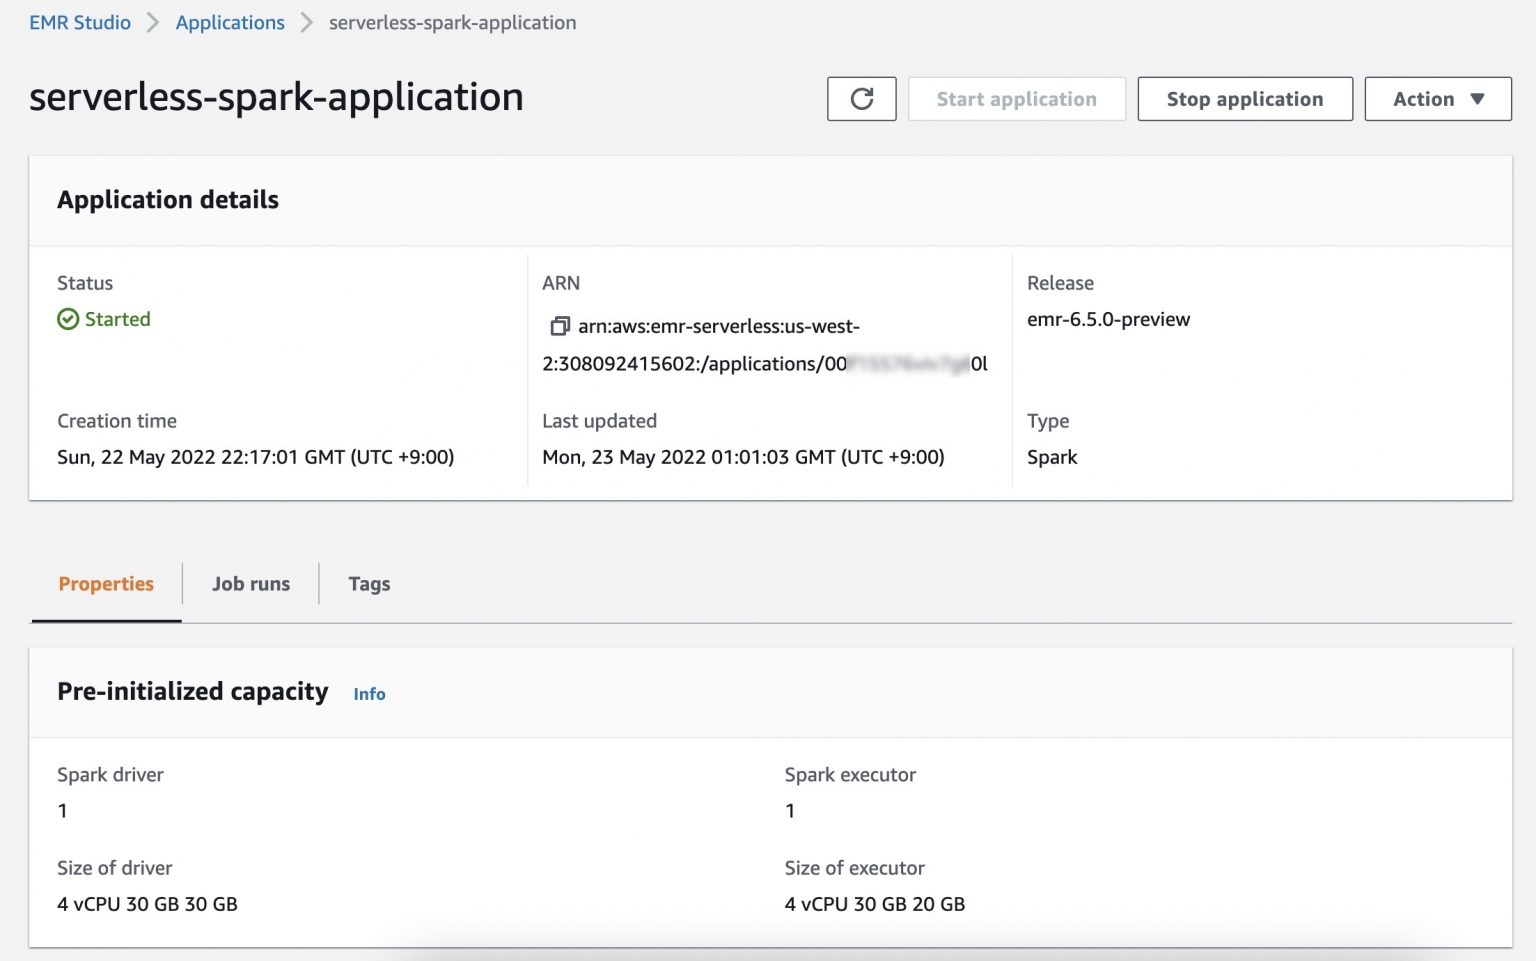The height and width of the screenshot is (961, 1536).
Task: Open the Applications breadcrumb link
Action: (229, 22)
